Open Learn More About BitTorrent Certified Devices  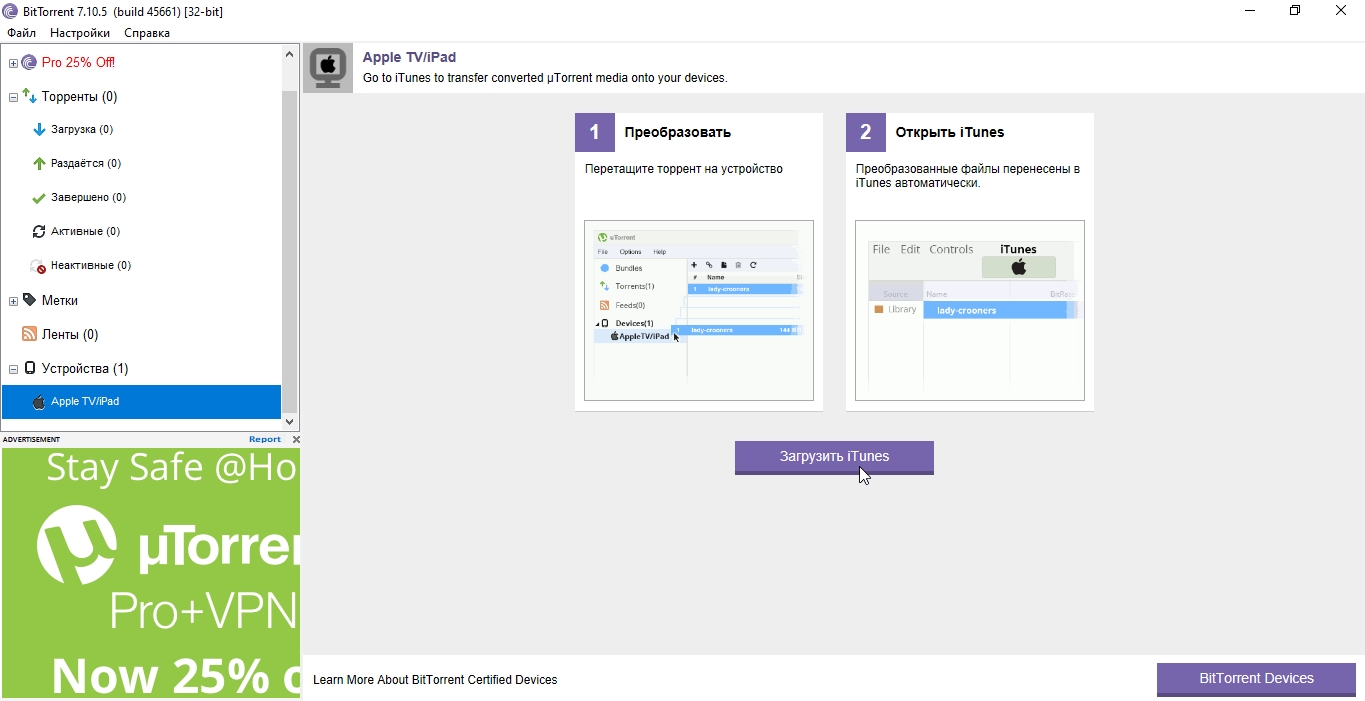pyautogui.click(x=435, y=680)
